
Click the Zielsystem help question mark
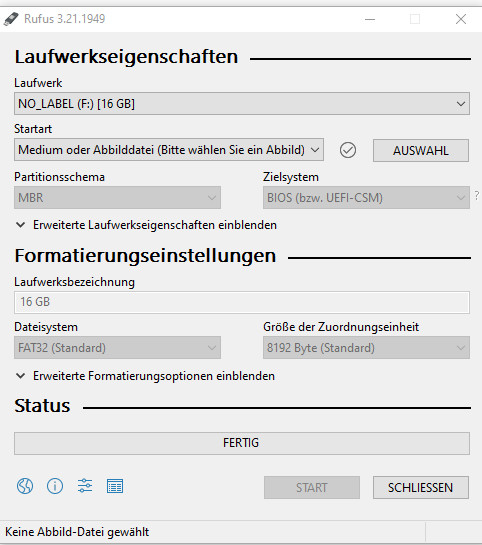pyautogui.click(x=477, y=195)
